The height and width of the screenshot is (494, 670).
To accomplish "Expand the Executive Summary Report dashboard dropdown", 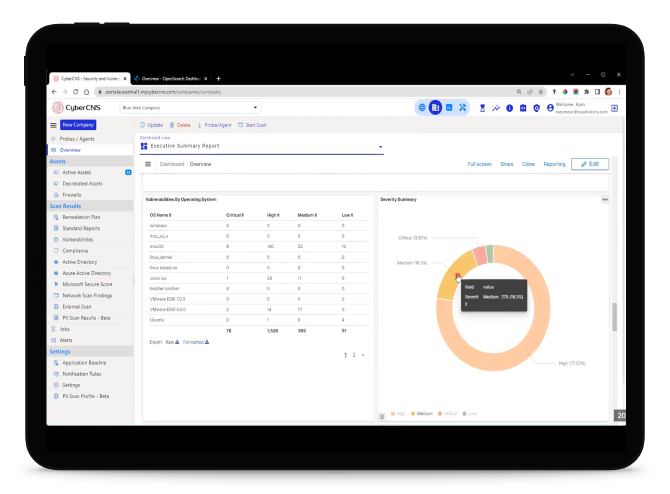I will tap(380, 147).
